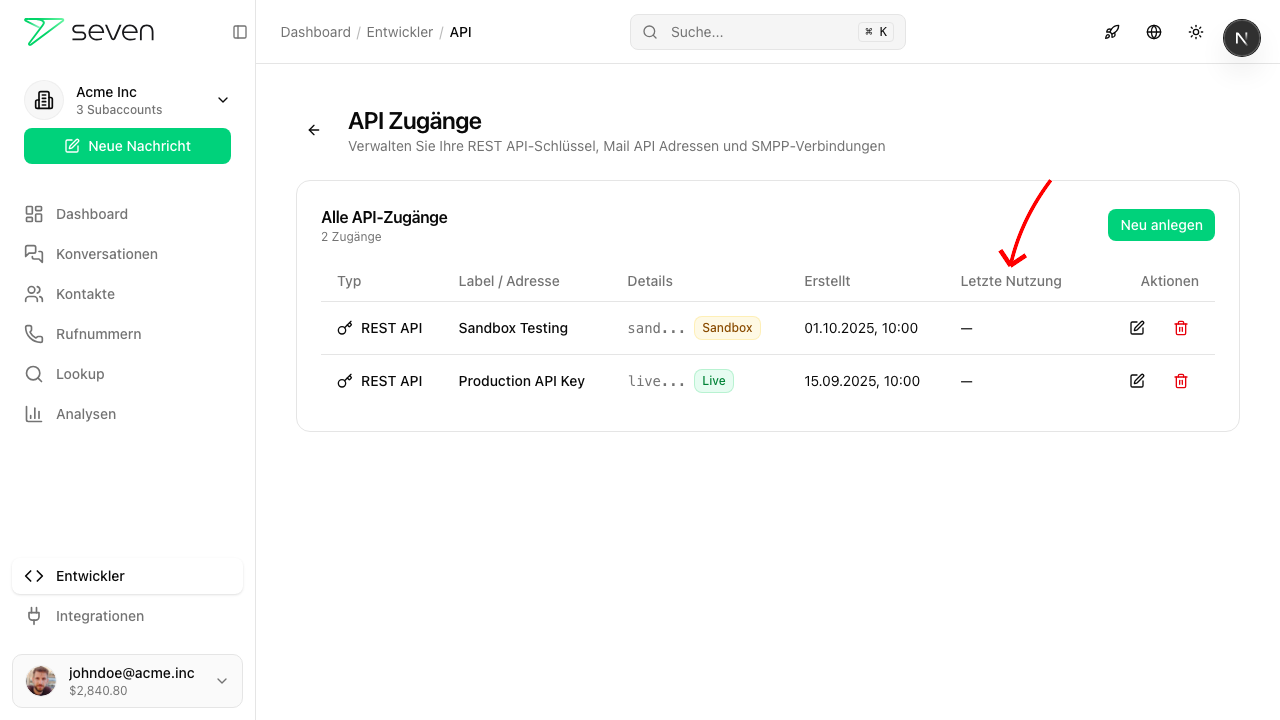Image resolution: width=1280 pixels, height=720 pixels.
Task: Open the N avatar profile menu
Action: [1242, 37]
